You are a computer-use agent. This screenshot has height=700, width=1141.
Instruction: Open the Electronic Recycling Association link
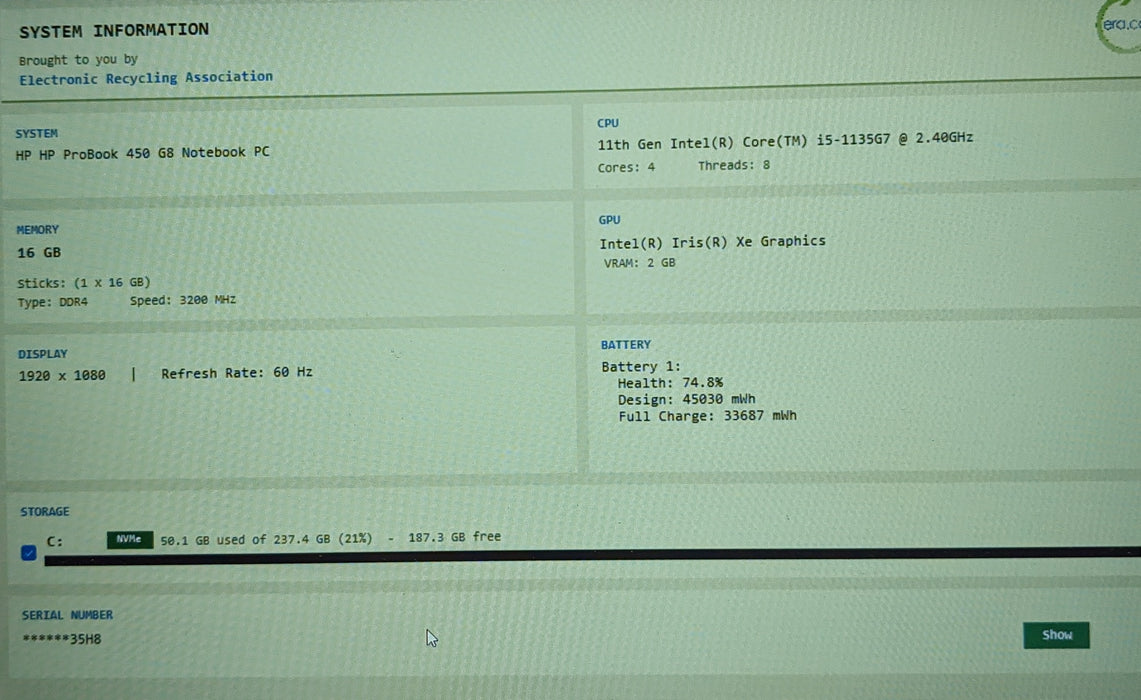click(x=146, y=78)
